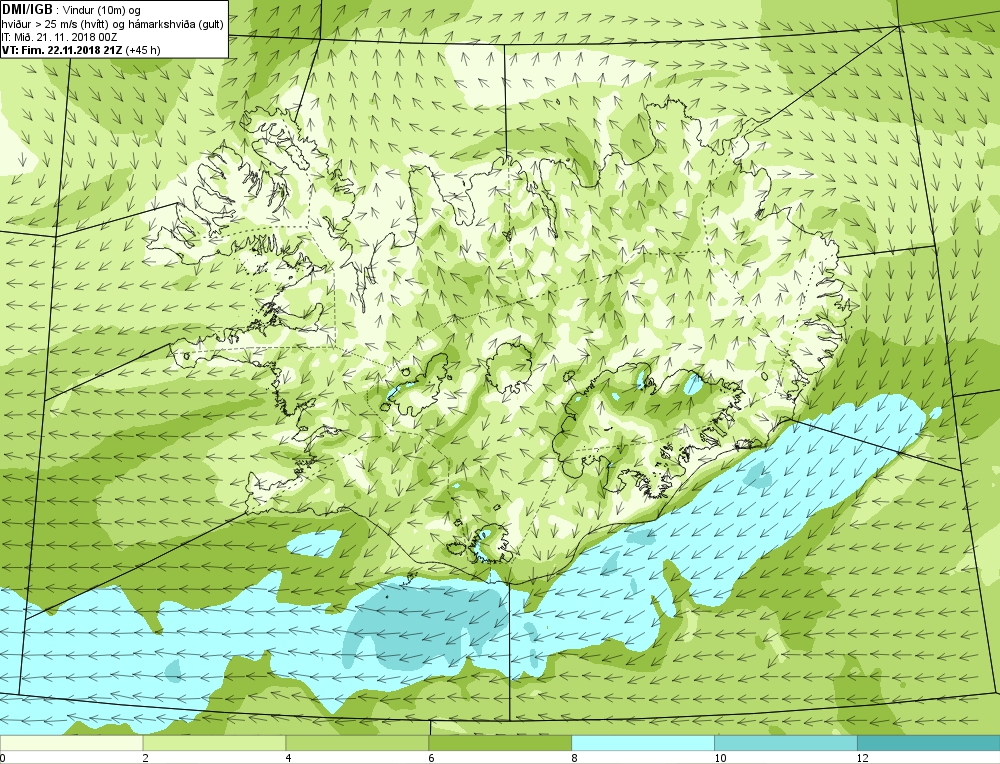This screenshot has height=764, width=1000.
Task: Click the legend scale label '10'
Action: tap(719, 758)
